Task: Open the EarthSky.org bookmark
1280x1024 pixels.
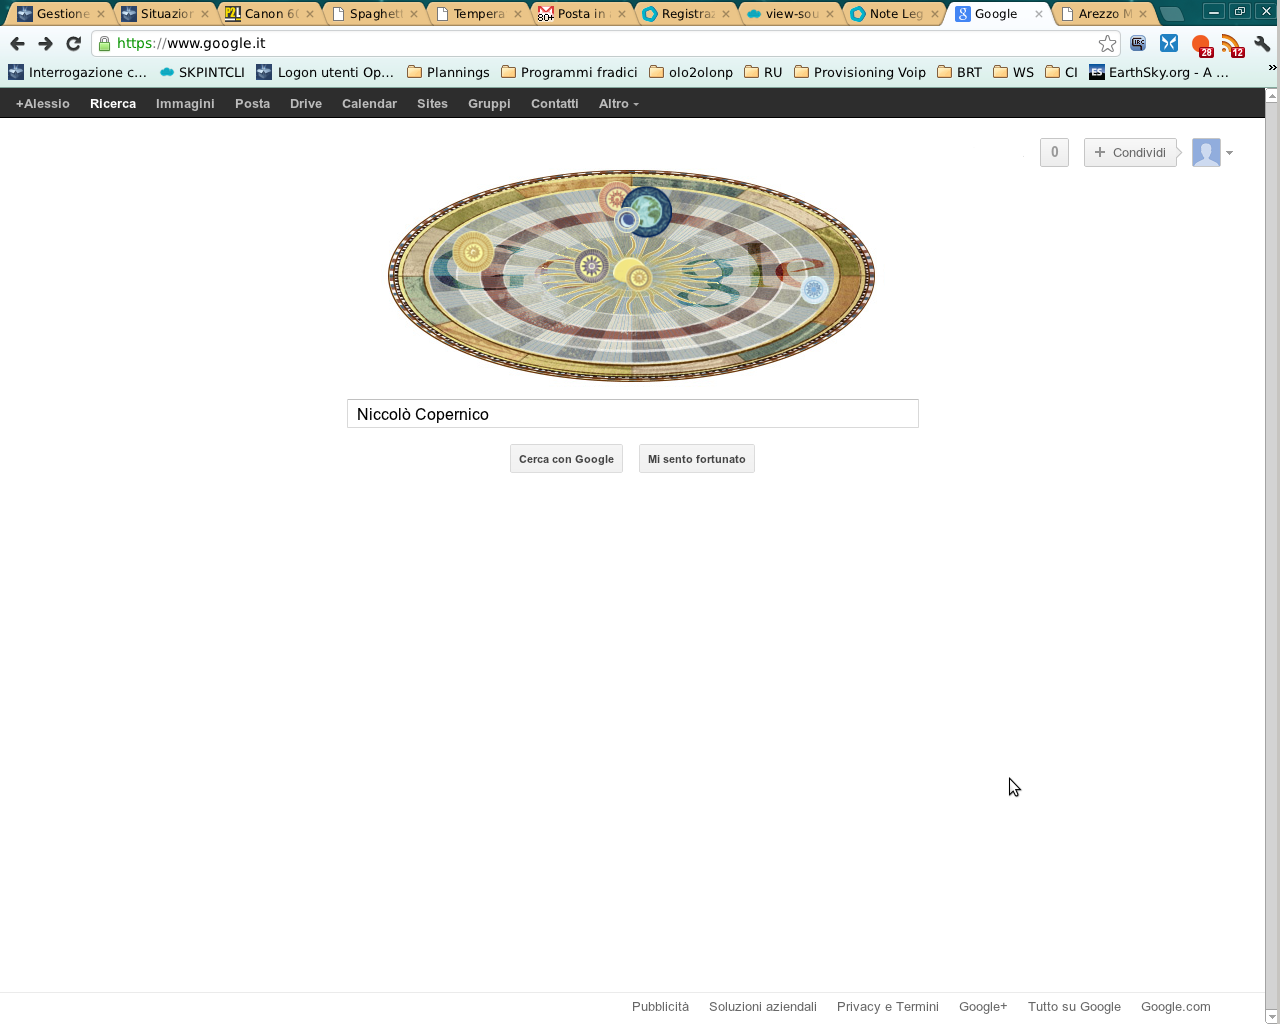Action: coord(1159,72)
